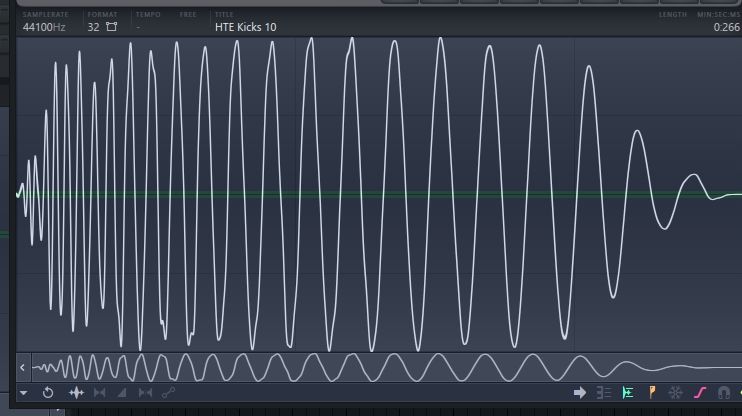
Task: Click the main waveform at the green center line
Action: coord(379,194)
